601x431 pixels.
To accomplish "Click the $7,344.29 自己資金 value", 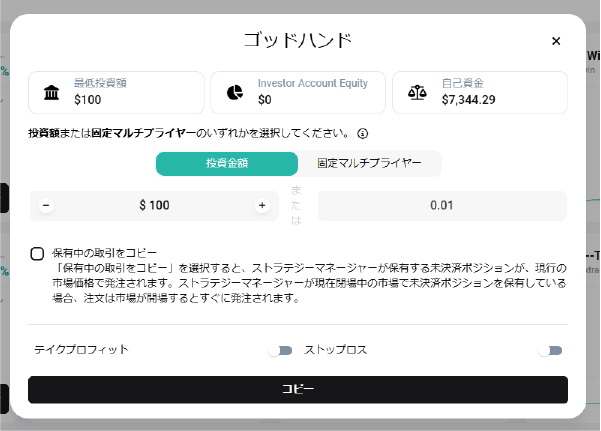I will point(468,100).
